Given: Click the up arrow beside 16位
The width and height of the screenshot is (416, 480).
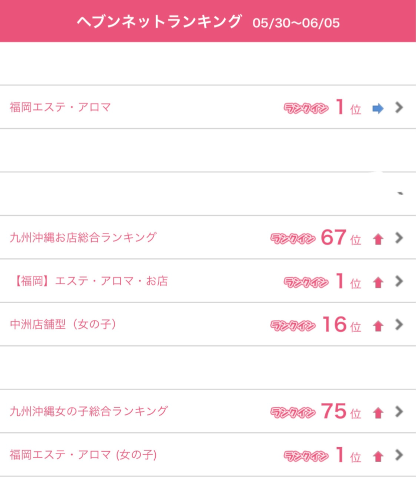Looking at the screenshot, I should click(x=378, y=326).
